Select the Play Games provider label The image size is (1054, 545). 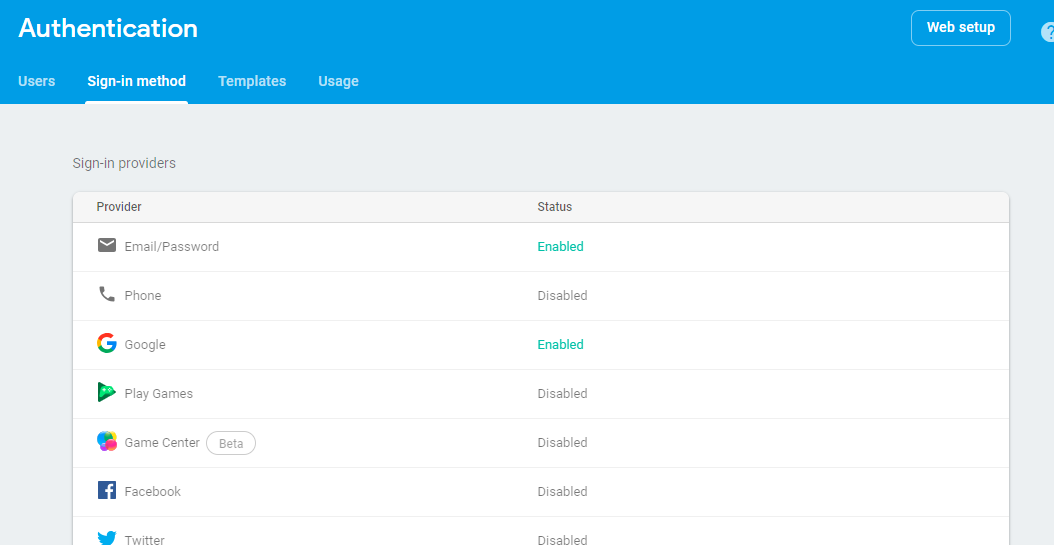pyautogui.click(x=159, y=394)
